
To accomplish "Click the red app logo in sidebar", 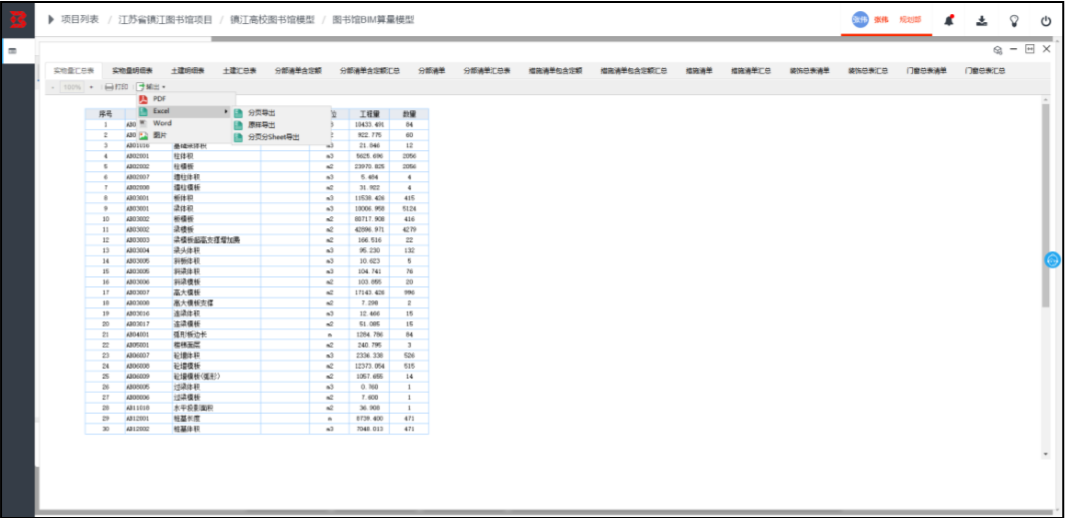I will (18, 20).
